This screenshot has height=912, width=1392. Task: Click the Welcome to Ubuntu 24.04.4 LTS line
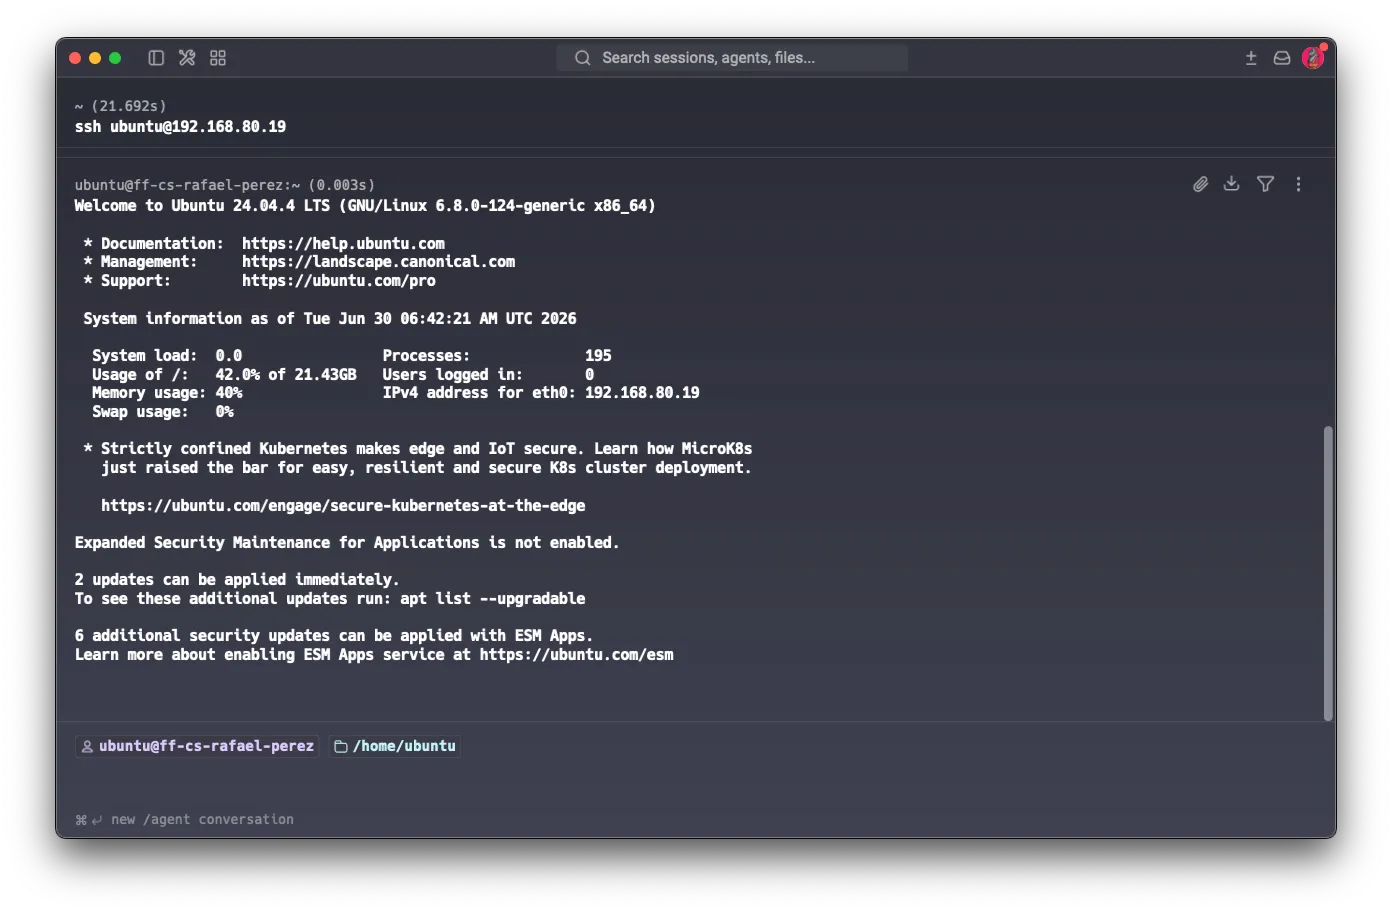click(x=365, y=206)
